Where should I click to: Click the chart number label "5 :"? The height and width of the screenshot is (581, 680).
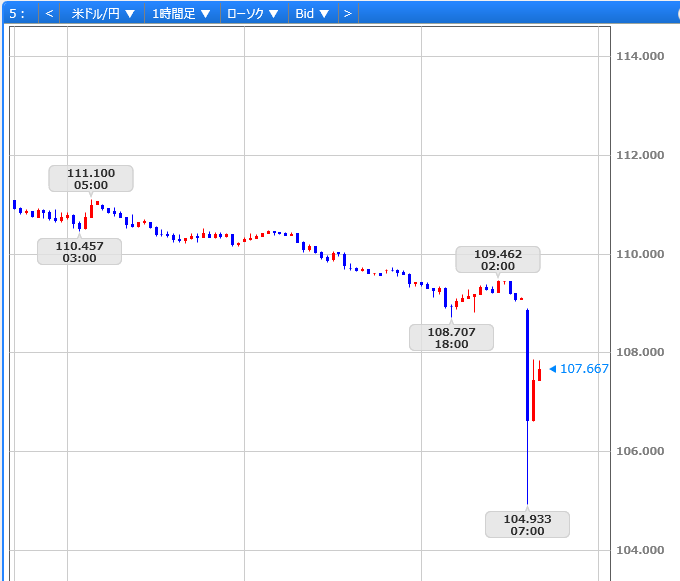pyautogui.click(x=17, y=13)
